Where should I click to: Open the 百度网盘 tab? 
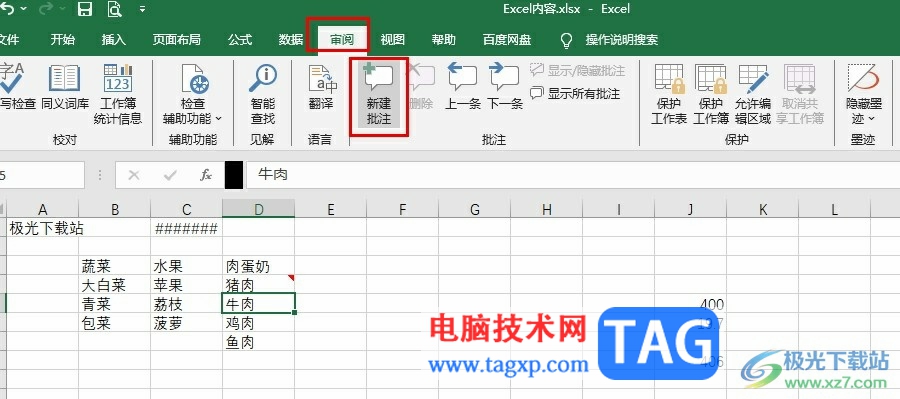(x=507, y=40)
